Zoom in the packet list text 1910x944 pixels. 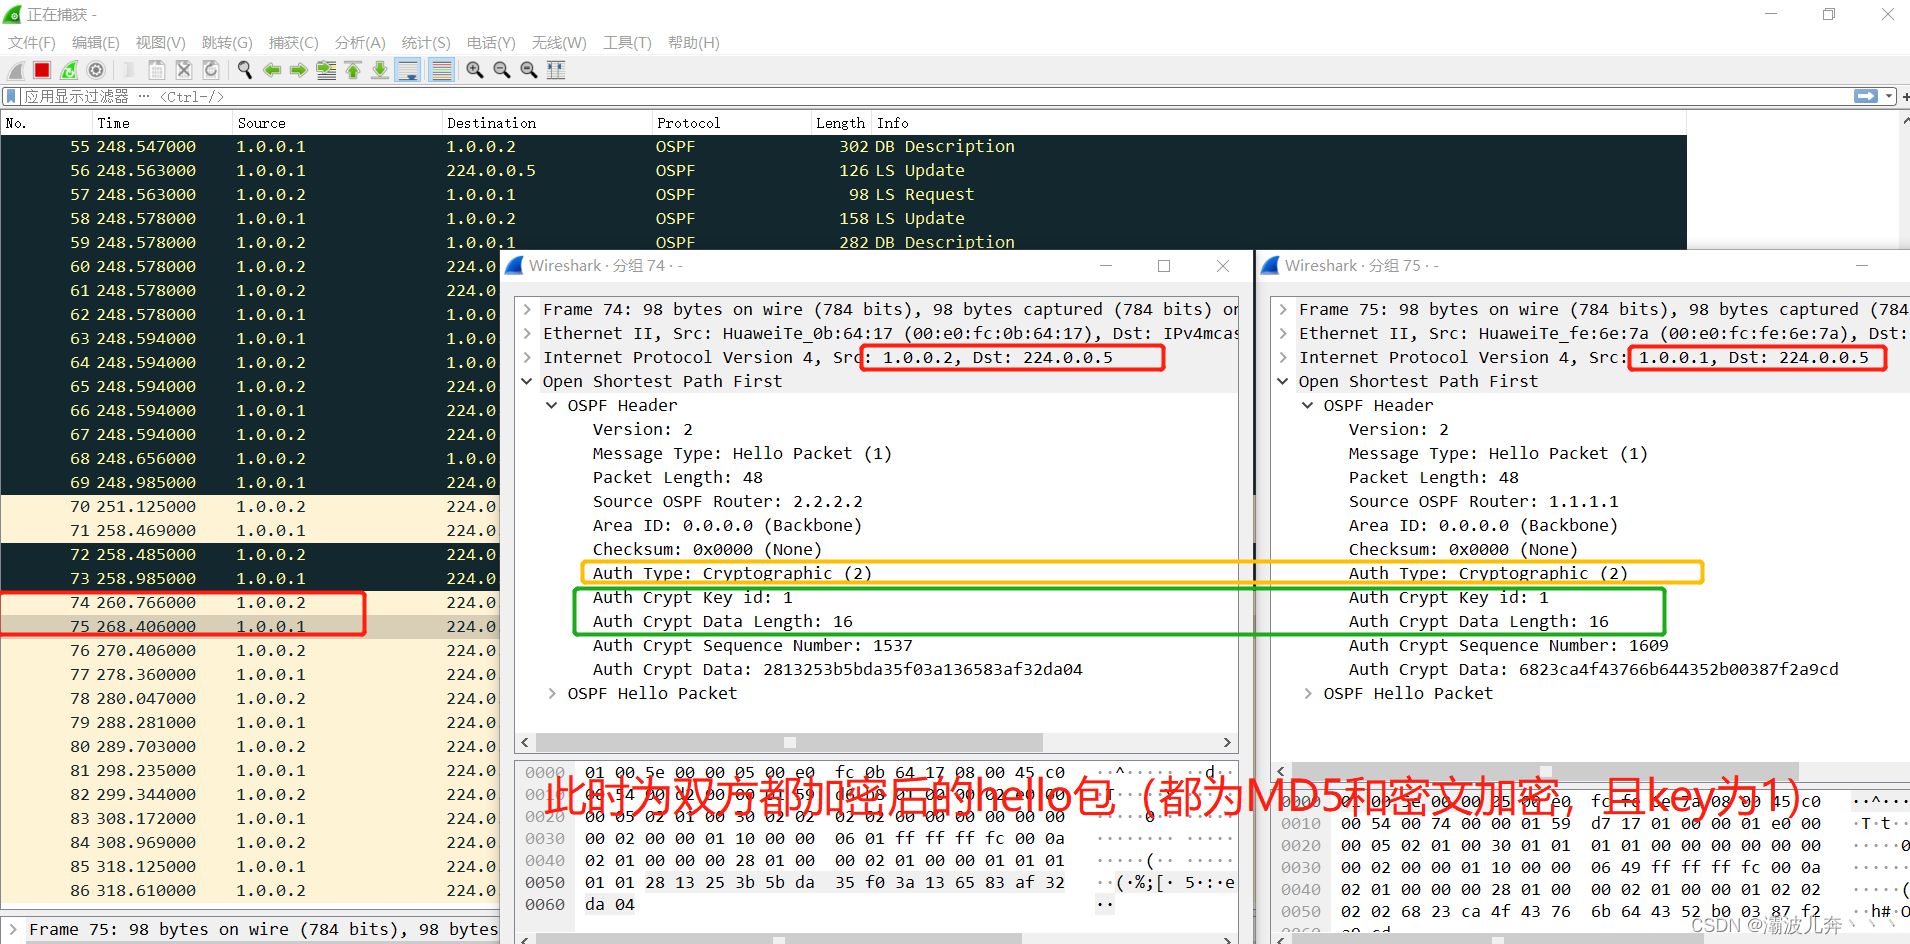pos(475,70)
